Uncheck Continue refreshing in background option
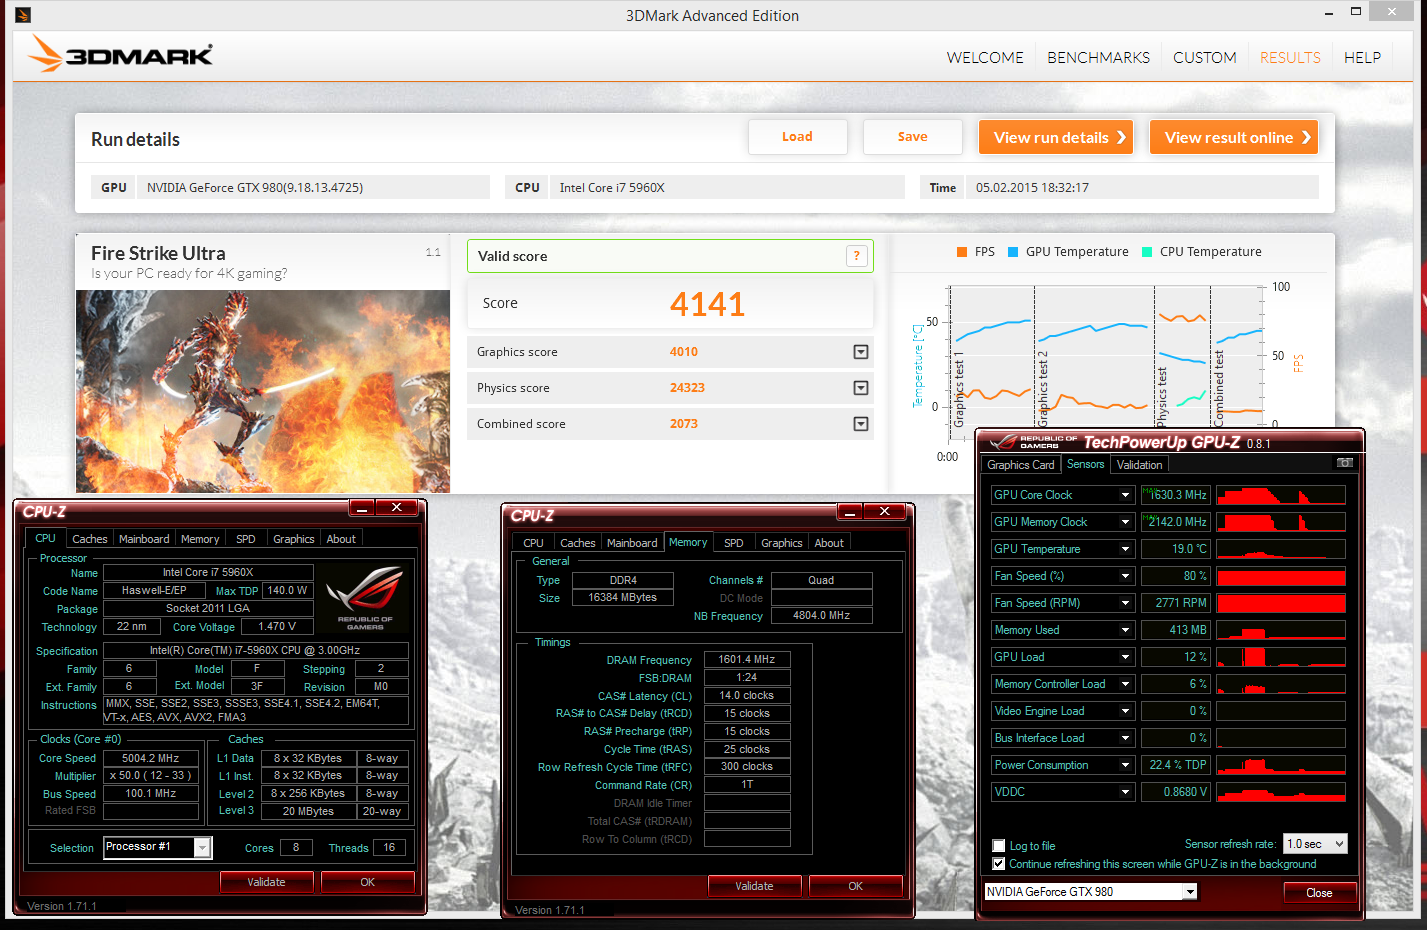This screenshot has width=1427, height=930. pos(998,864)
